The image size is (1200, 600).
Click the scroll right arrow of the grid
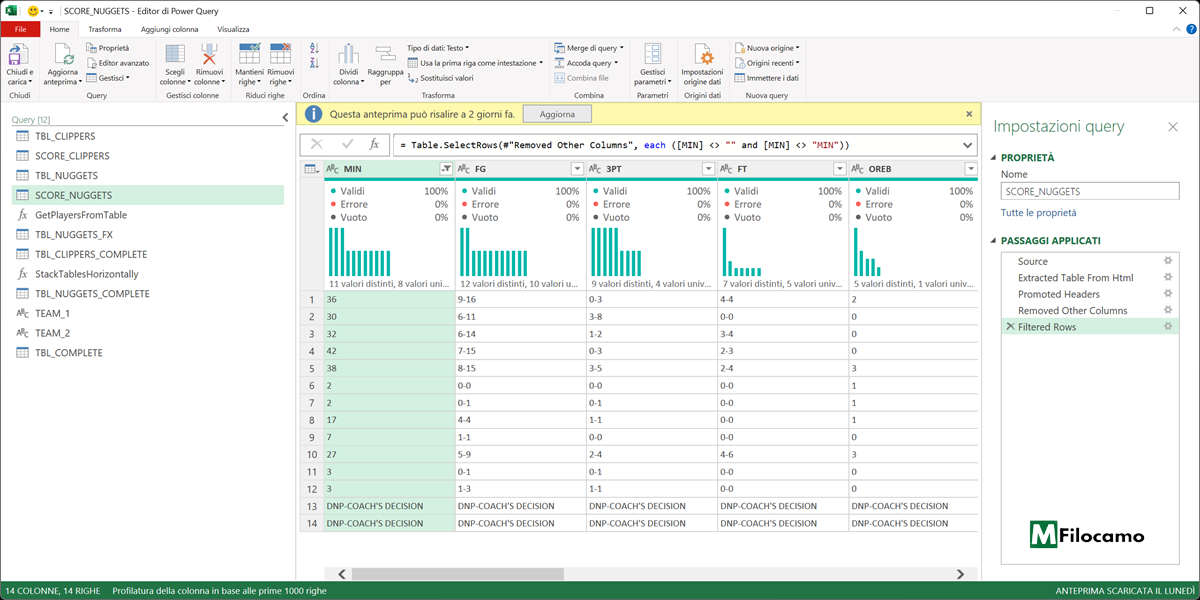(961, 574)
